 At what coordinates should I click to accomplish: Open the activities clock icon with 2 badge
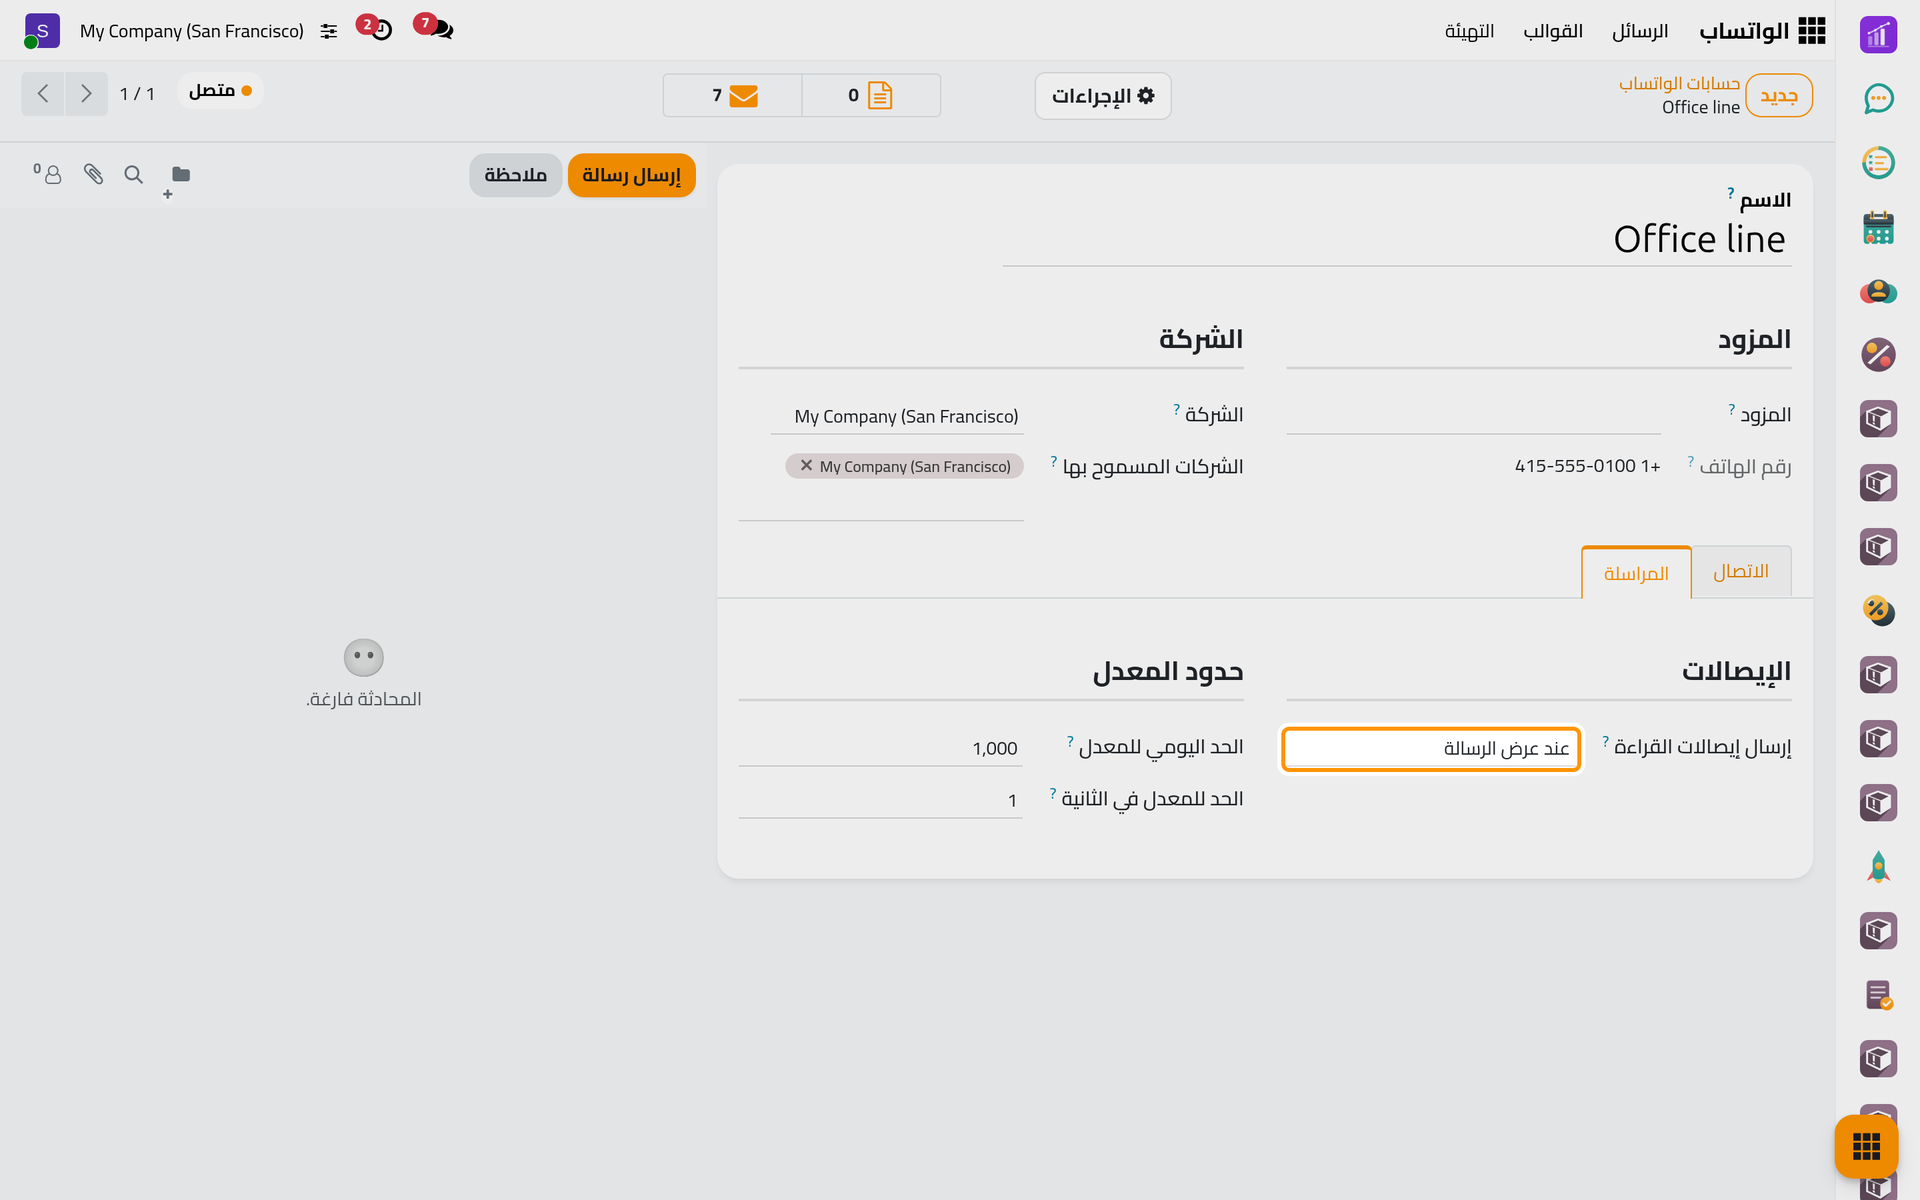click(x=376, y=29)
